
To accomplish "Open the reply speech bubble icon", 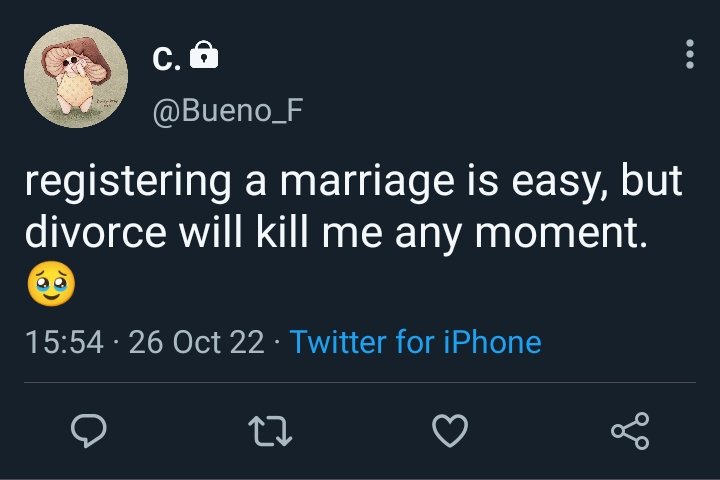I will click(x=89, y=430).
